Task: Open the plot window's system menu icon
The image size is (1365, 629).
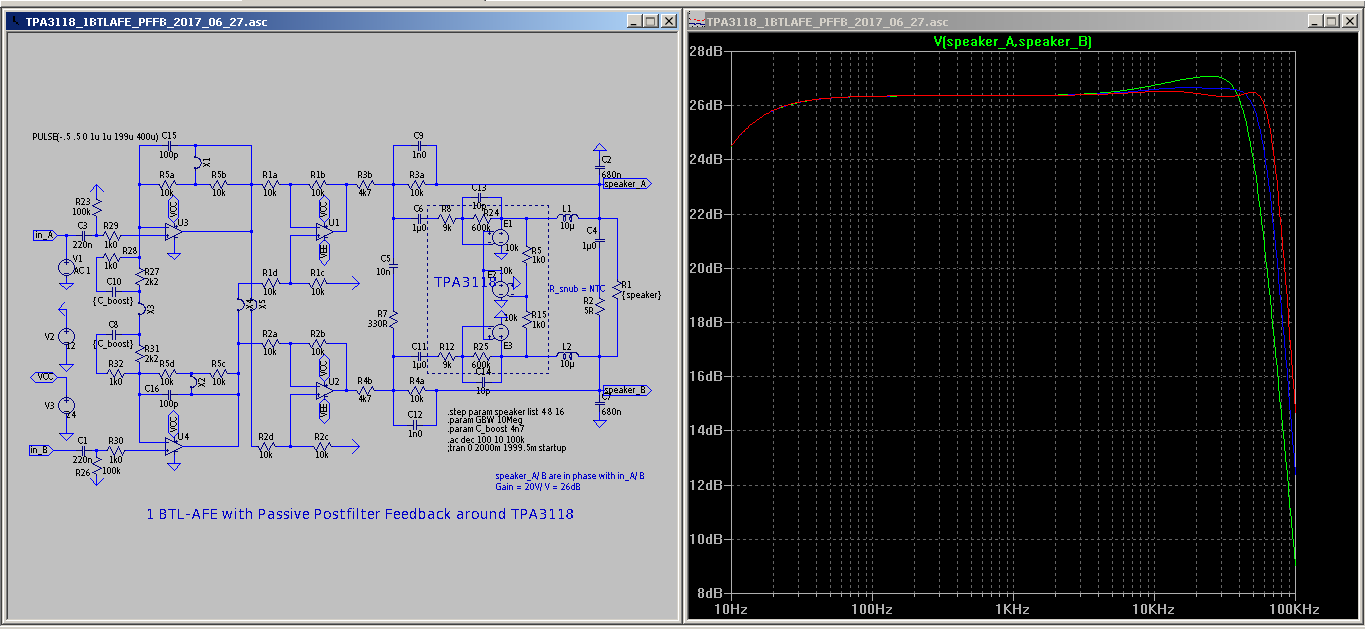Action: tap(697, 21)
